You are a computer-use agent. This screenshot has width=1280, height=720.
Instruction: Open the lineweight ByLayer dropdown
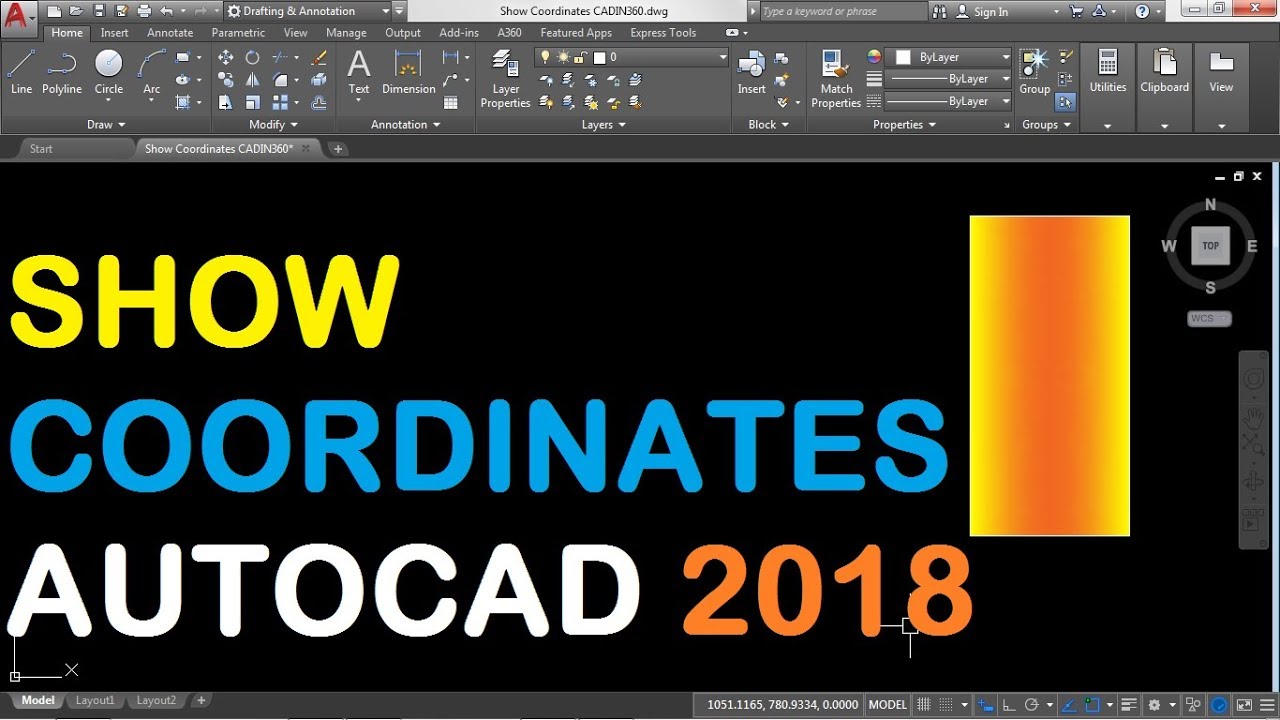click(x=949, y=79)
